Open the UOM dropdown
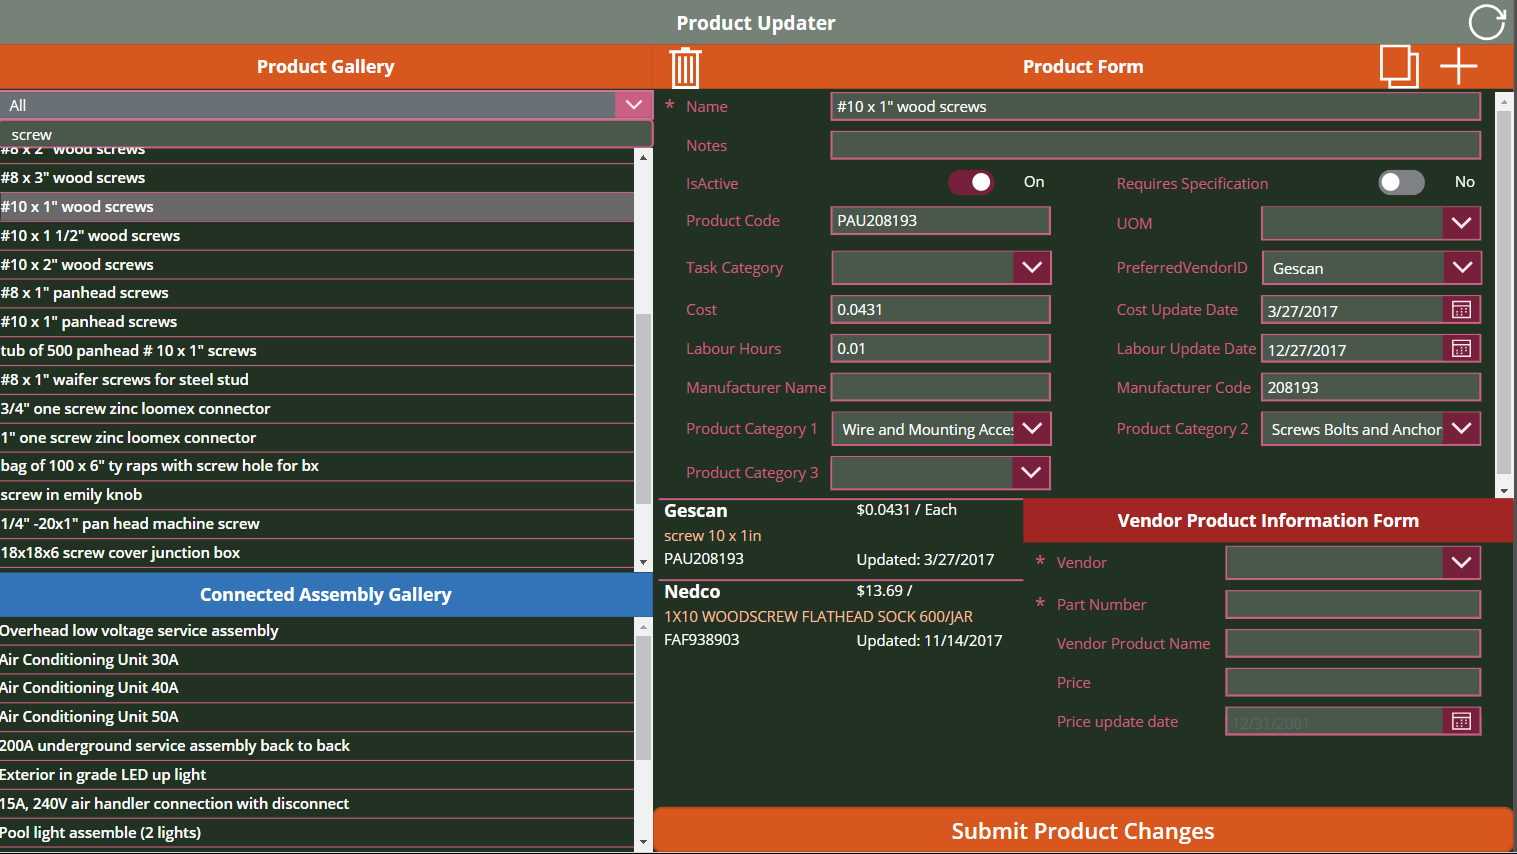 [1463, 223]
